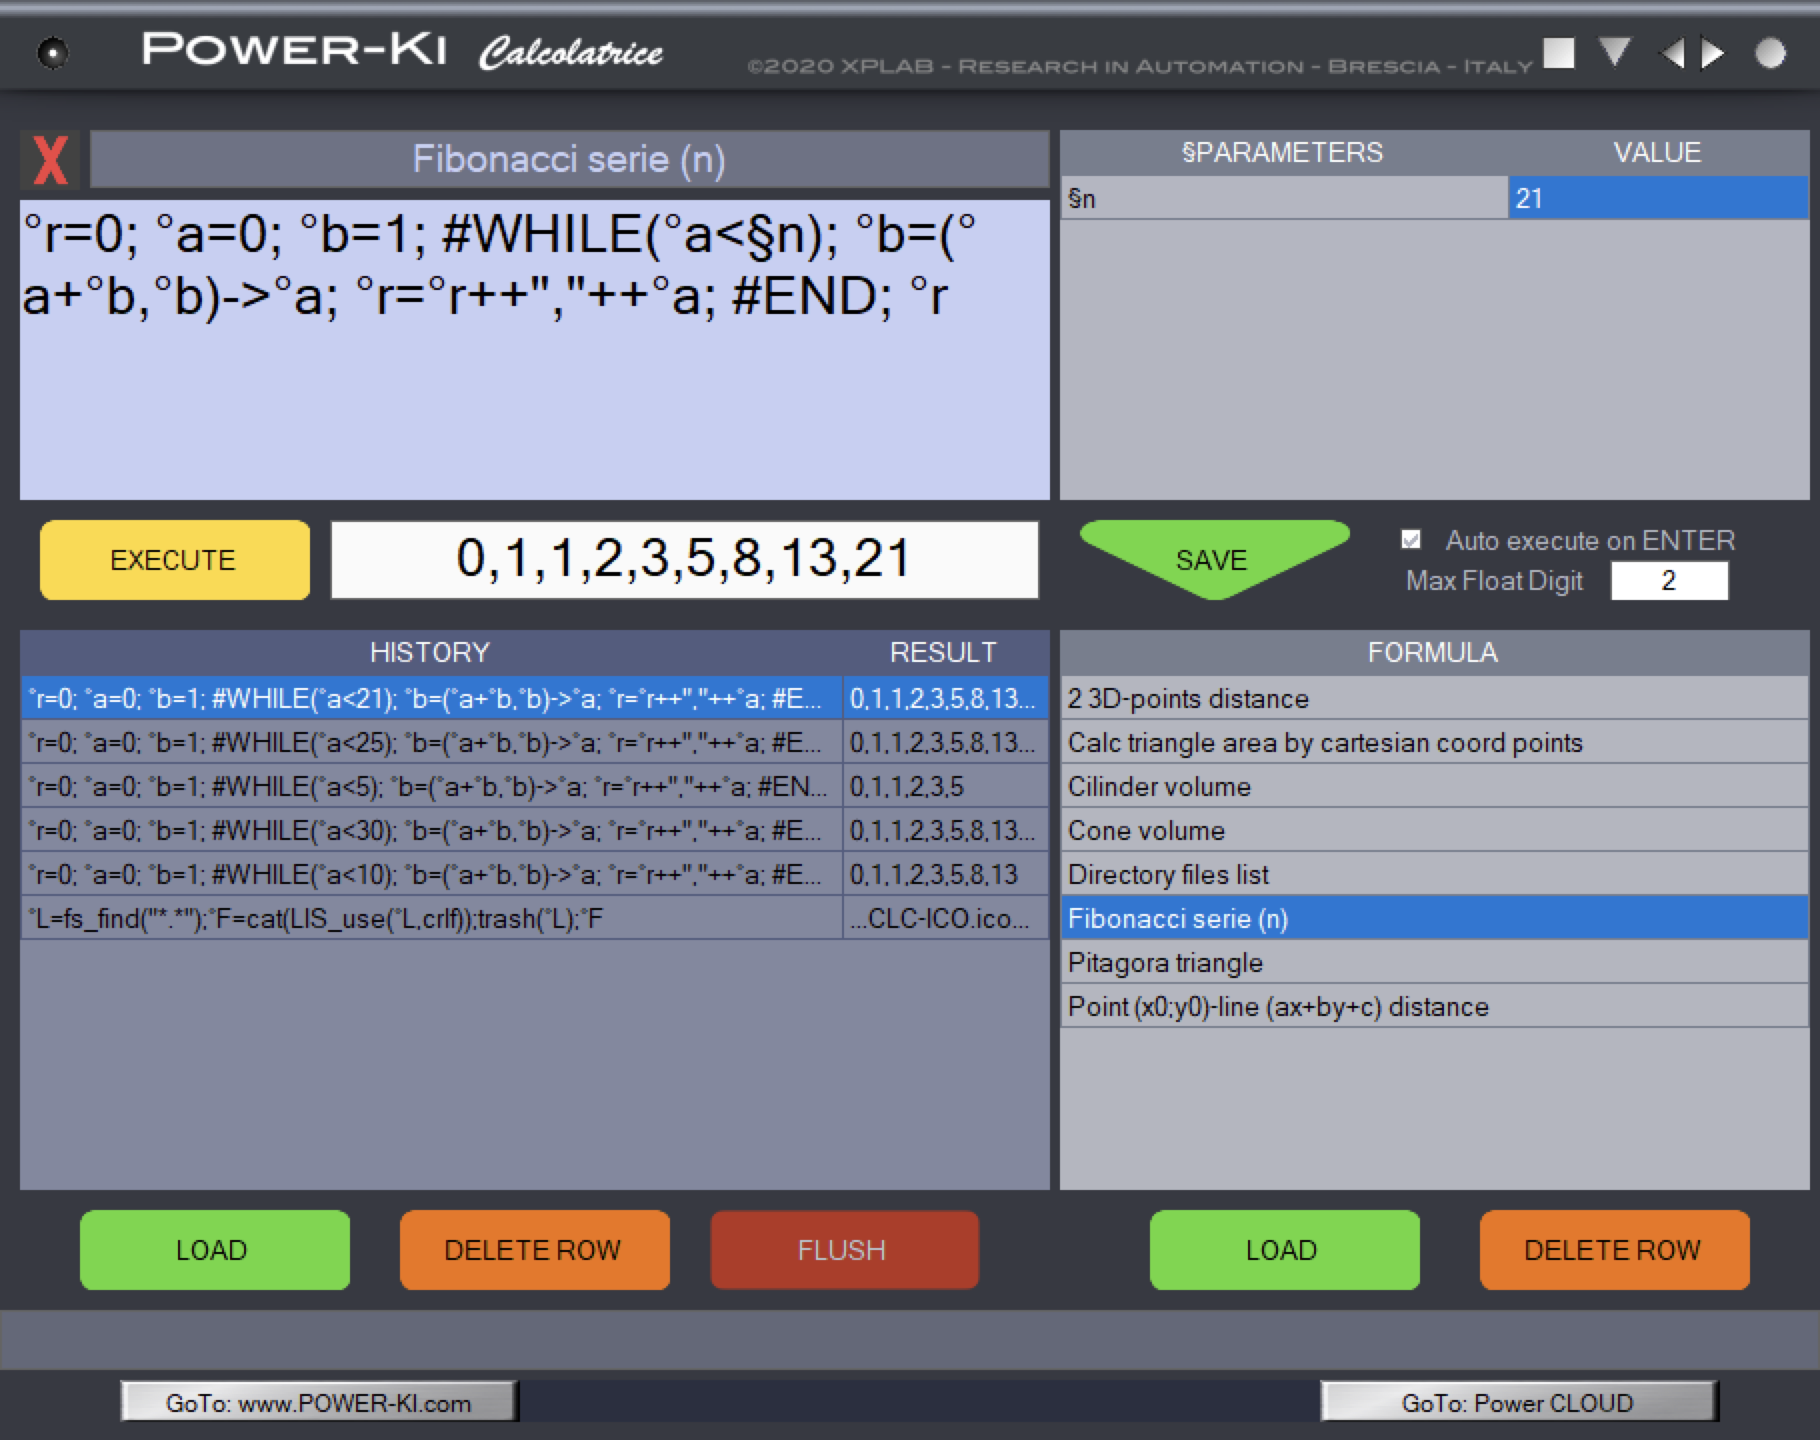This screenshot has height=1440, width=1820.
Task: Select formula Pitagora triangle
Action: click(x=1434, y=962)
